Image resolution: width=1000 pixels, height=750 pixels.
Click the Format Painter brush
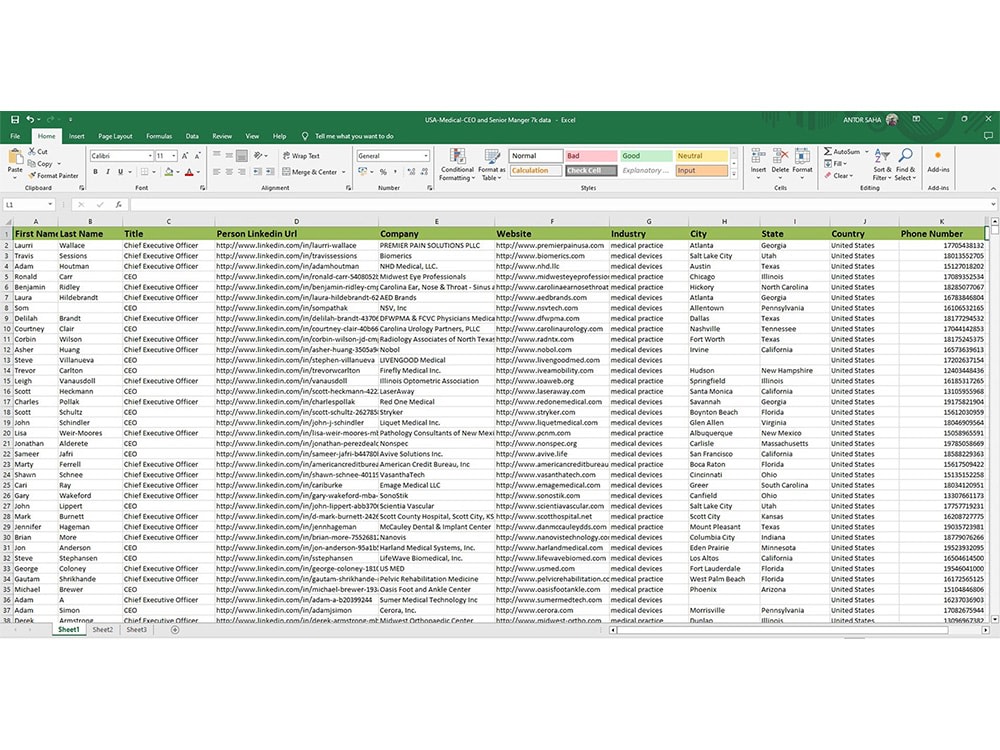point(32,175)
